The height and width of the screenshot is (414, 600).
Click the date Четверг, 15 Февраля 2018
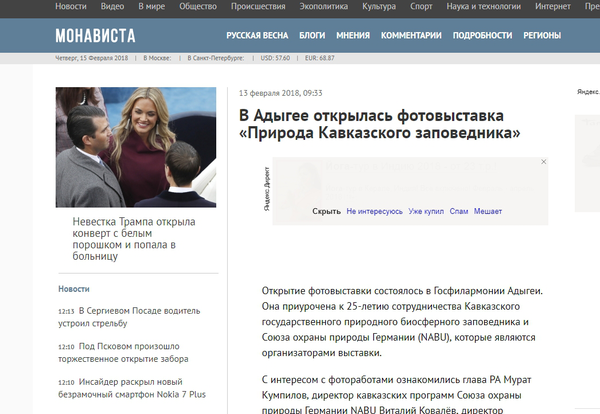[91, 58]
